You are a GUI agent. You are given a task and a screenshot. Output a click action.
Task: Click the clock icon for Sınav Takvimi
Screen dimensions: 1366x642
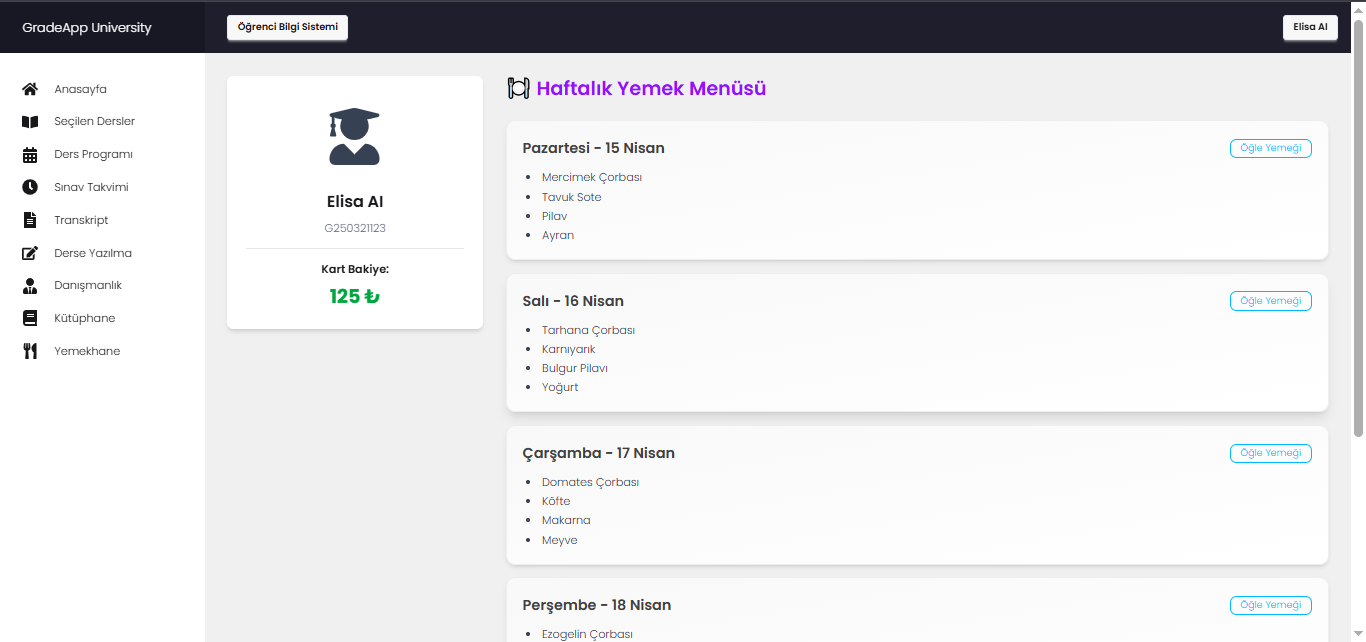pos(30,187)
